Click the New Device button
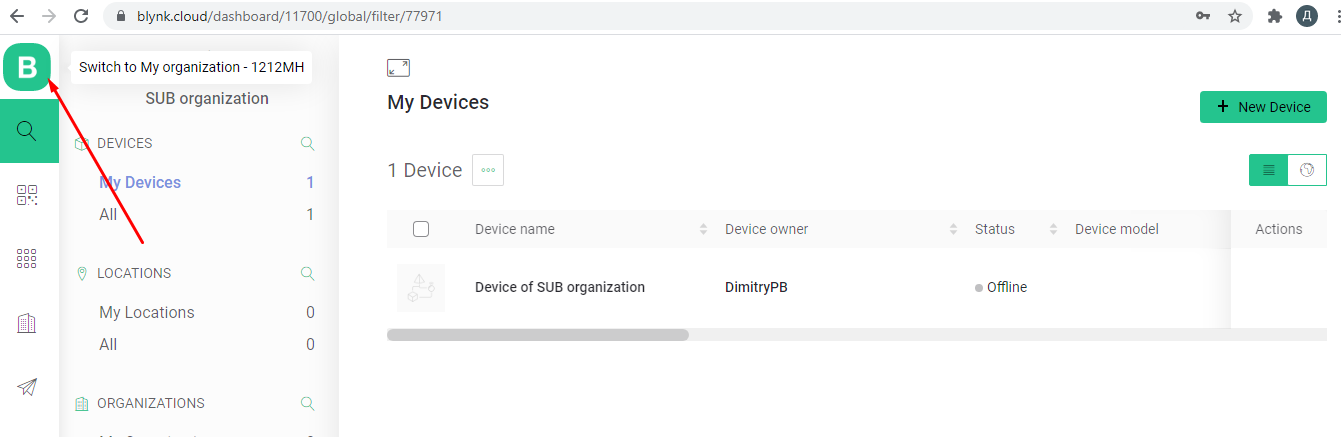Viewport: 1341px width, 437px height. tap(1263, 107)
